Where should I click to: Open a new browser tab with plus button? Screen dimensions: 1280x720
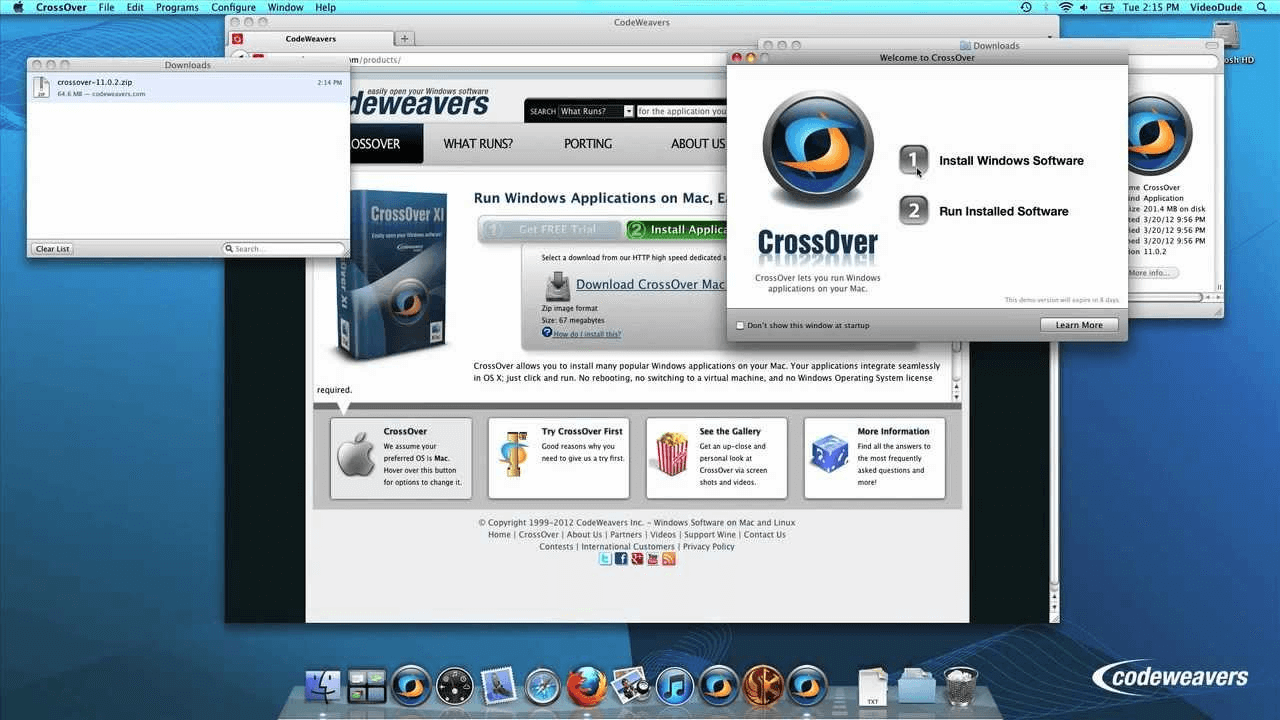click(405, 39)
